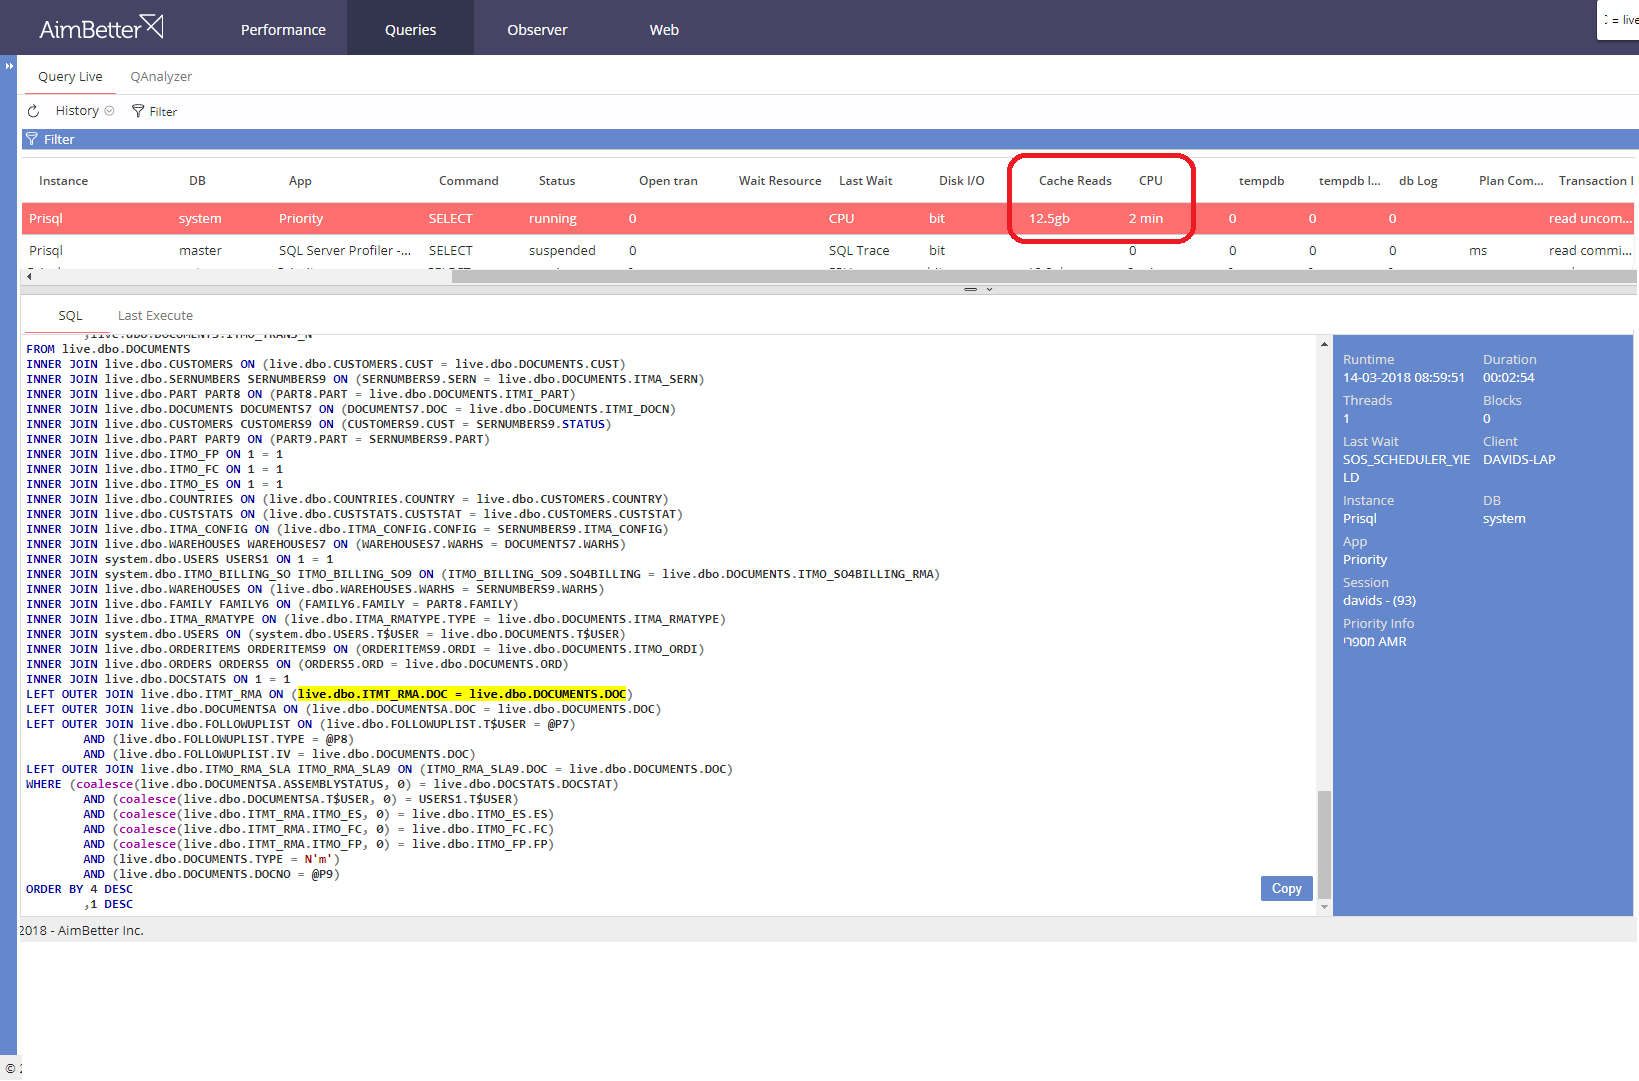
Task: Click the SQL pane vertical scrollbar thumb
Action: click(x=1324, y=845)
